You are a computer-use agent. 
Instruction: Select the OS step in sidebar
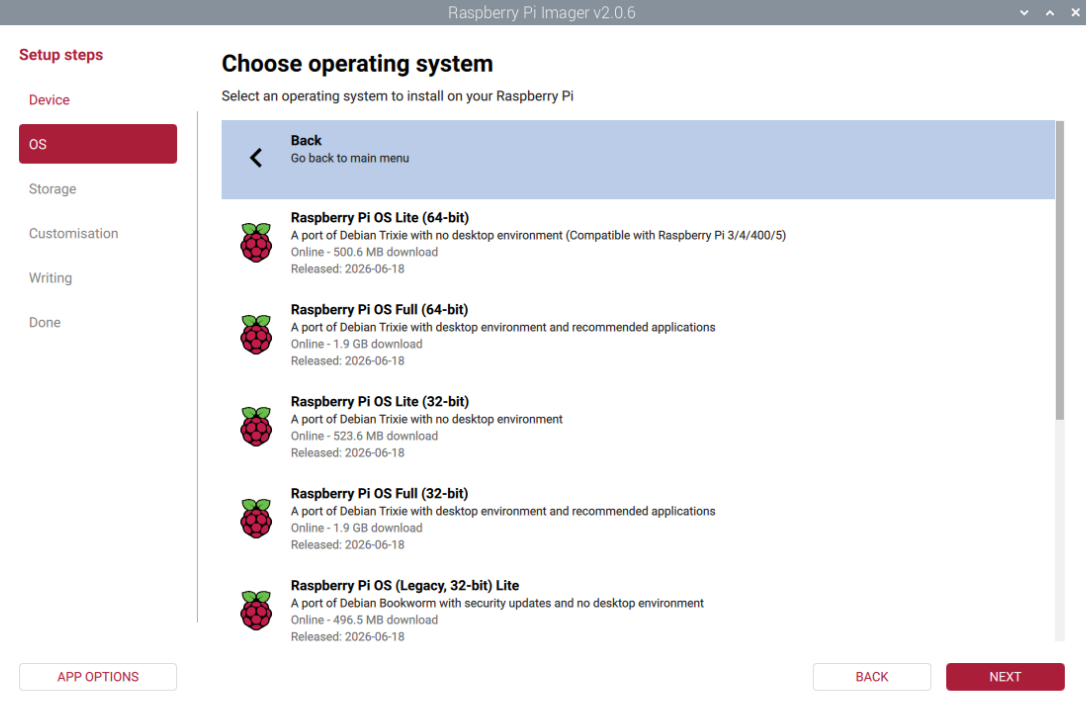pos(98,144)
